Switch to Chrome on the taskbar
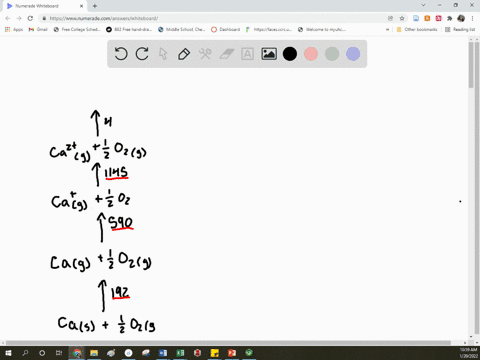480x360 pixels. (77, 353)
